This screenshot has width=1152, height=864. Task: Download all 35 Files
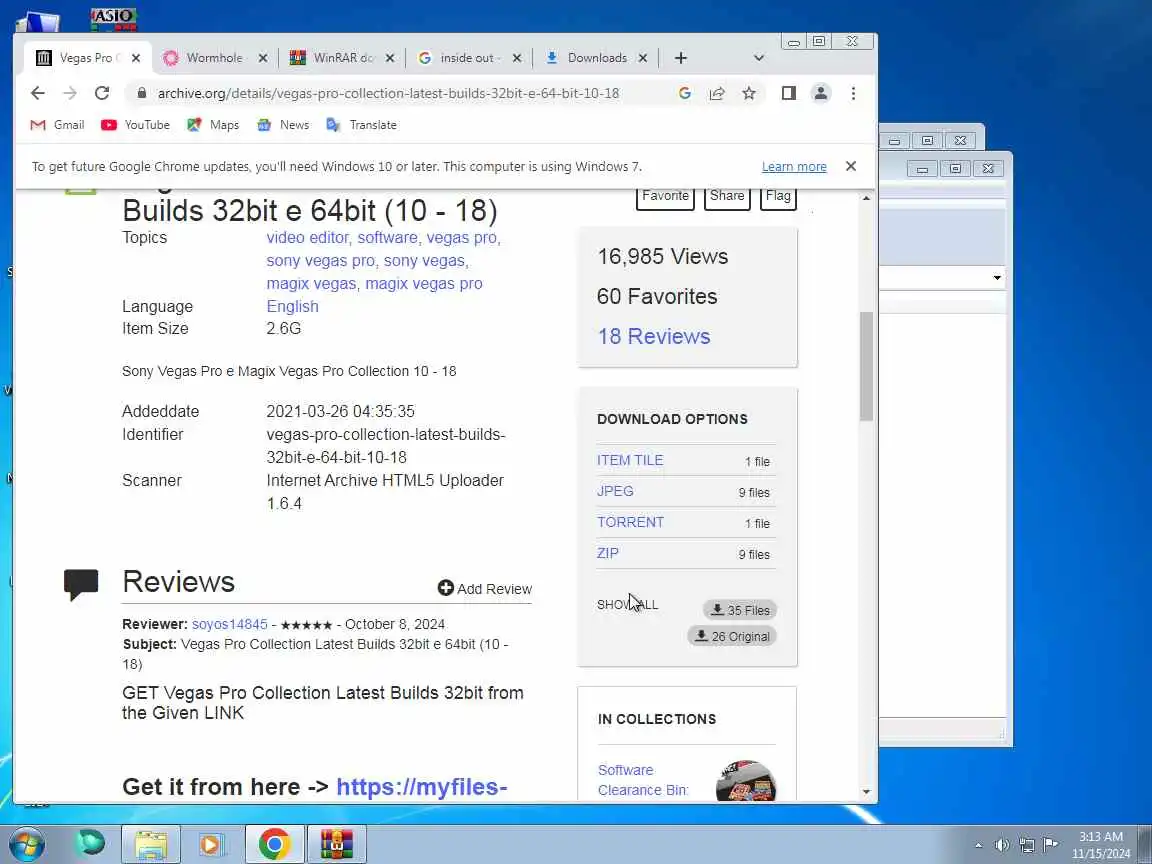[740, 610]
